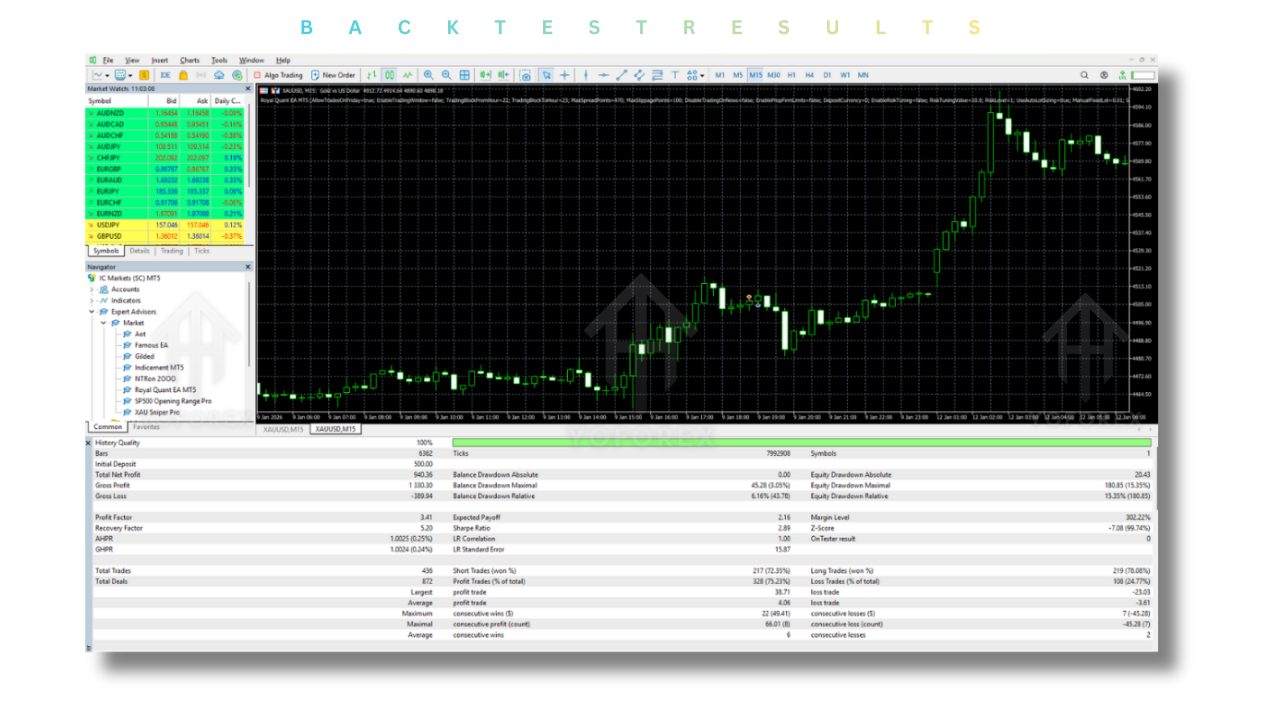Image resolution: width=1280 pixels, height=720 pixels.
Task: Click the New Order button
Action: pyautogui.click(x=334, y=75)
